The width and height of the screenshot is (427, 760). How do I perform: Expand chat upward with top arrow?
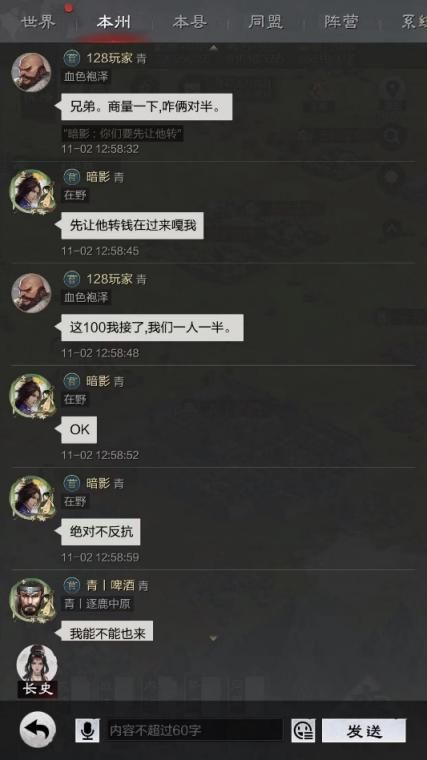tap(213, 48)
